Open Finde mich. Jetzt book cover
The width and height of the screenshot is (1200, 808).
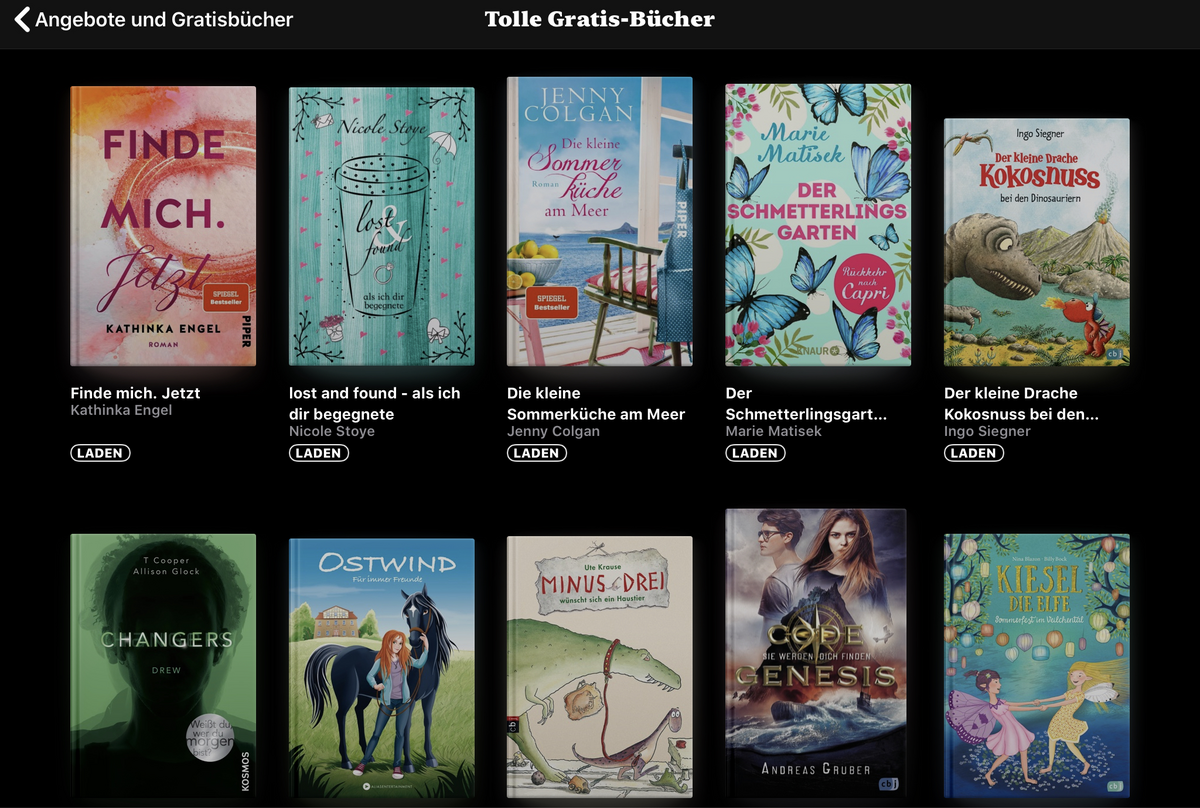coord(163,226)
